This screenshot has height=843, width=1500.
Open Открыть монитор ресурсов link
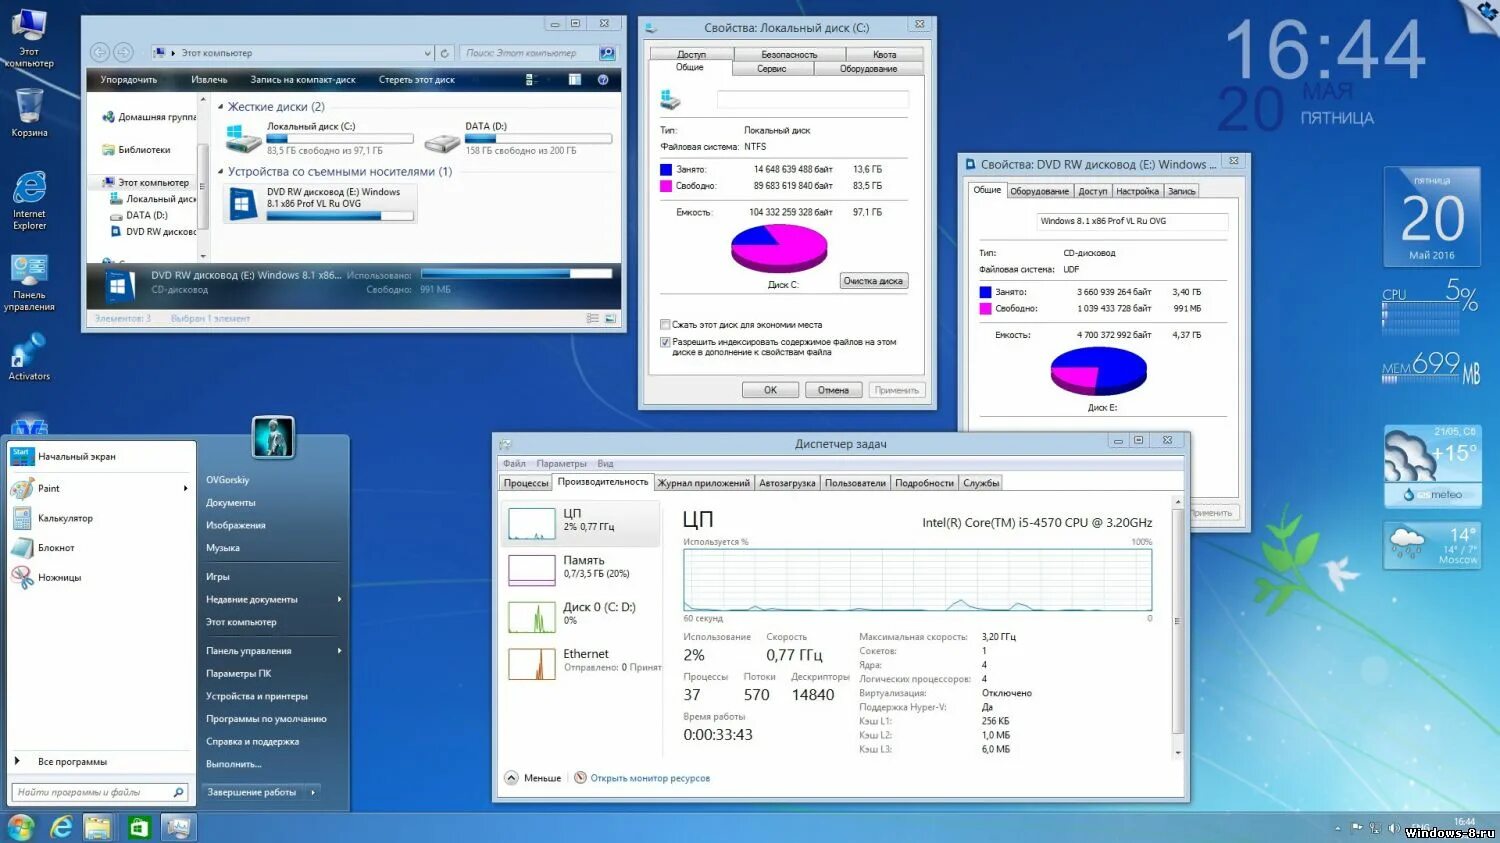pos(647,777)
